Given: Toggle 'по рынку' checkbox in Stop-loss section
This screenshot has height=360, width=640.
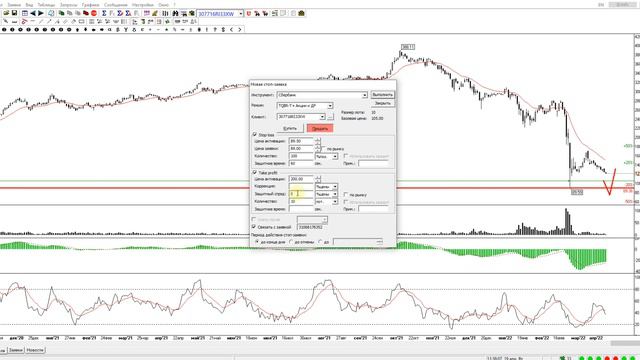Looking at the screenshot, I should [323, 149].
